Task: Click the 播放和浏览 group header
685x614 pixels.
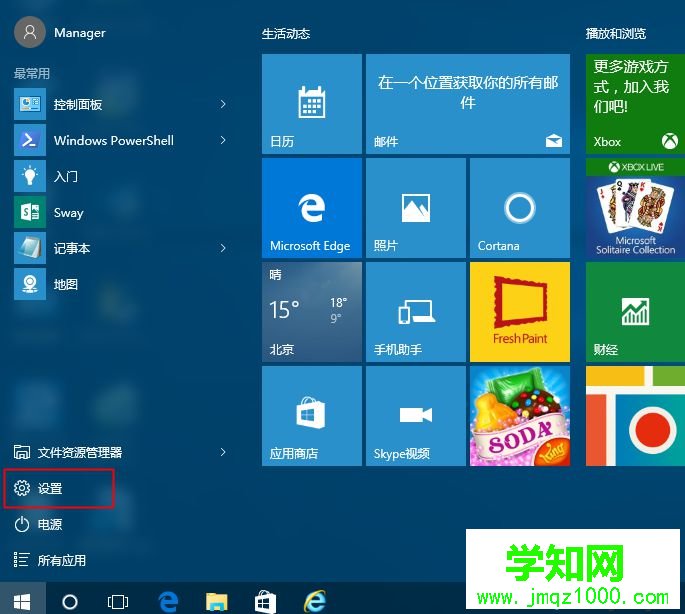Action: click(616, 34)
